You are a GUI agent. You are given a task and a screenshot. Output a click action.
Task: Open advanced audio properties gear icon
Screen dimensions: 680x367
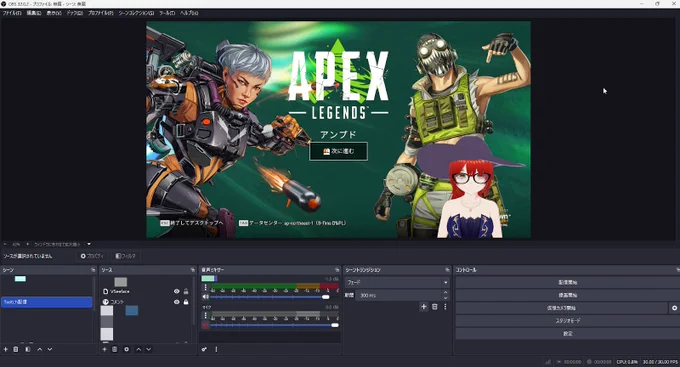click(204, 349)
